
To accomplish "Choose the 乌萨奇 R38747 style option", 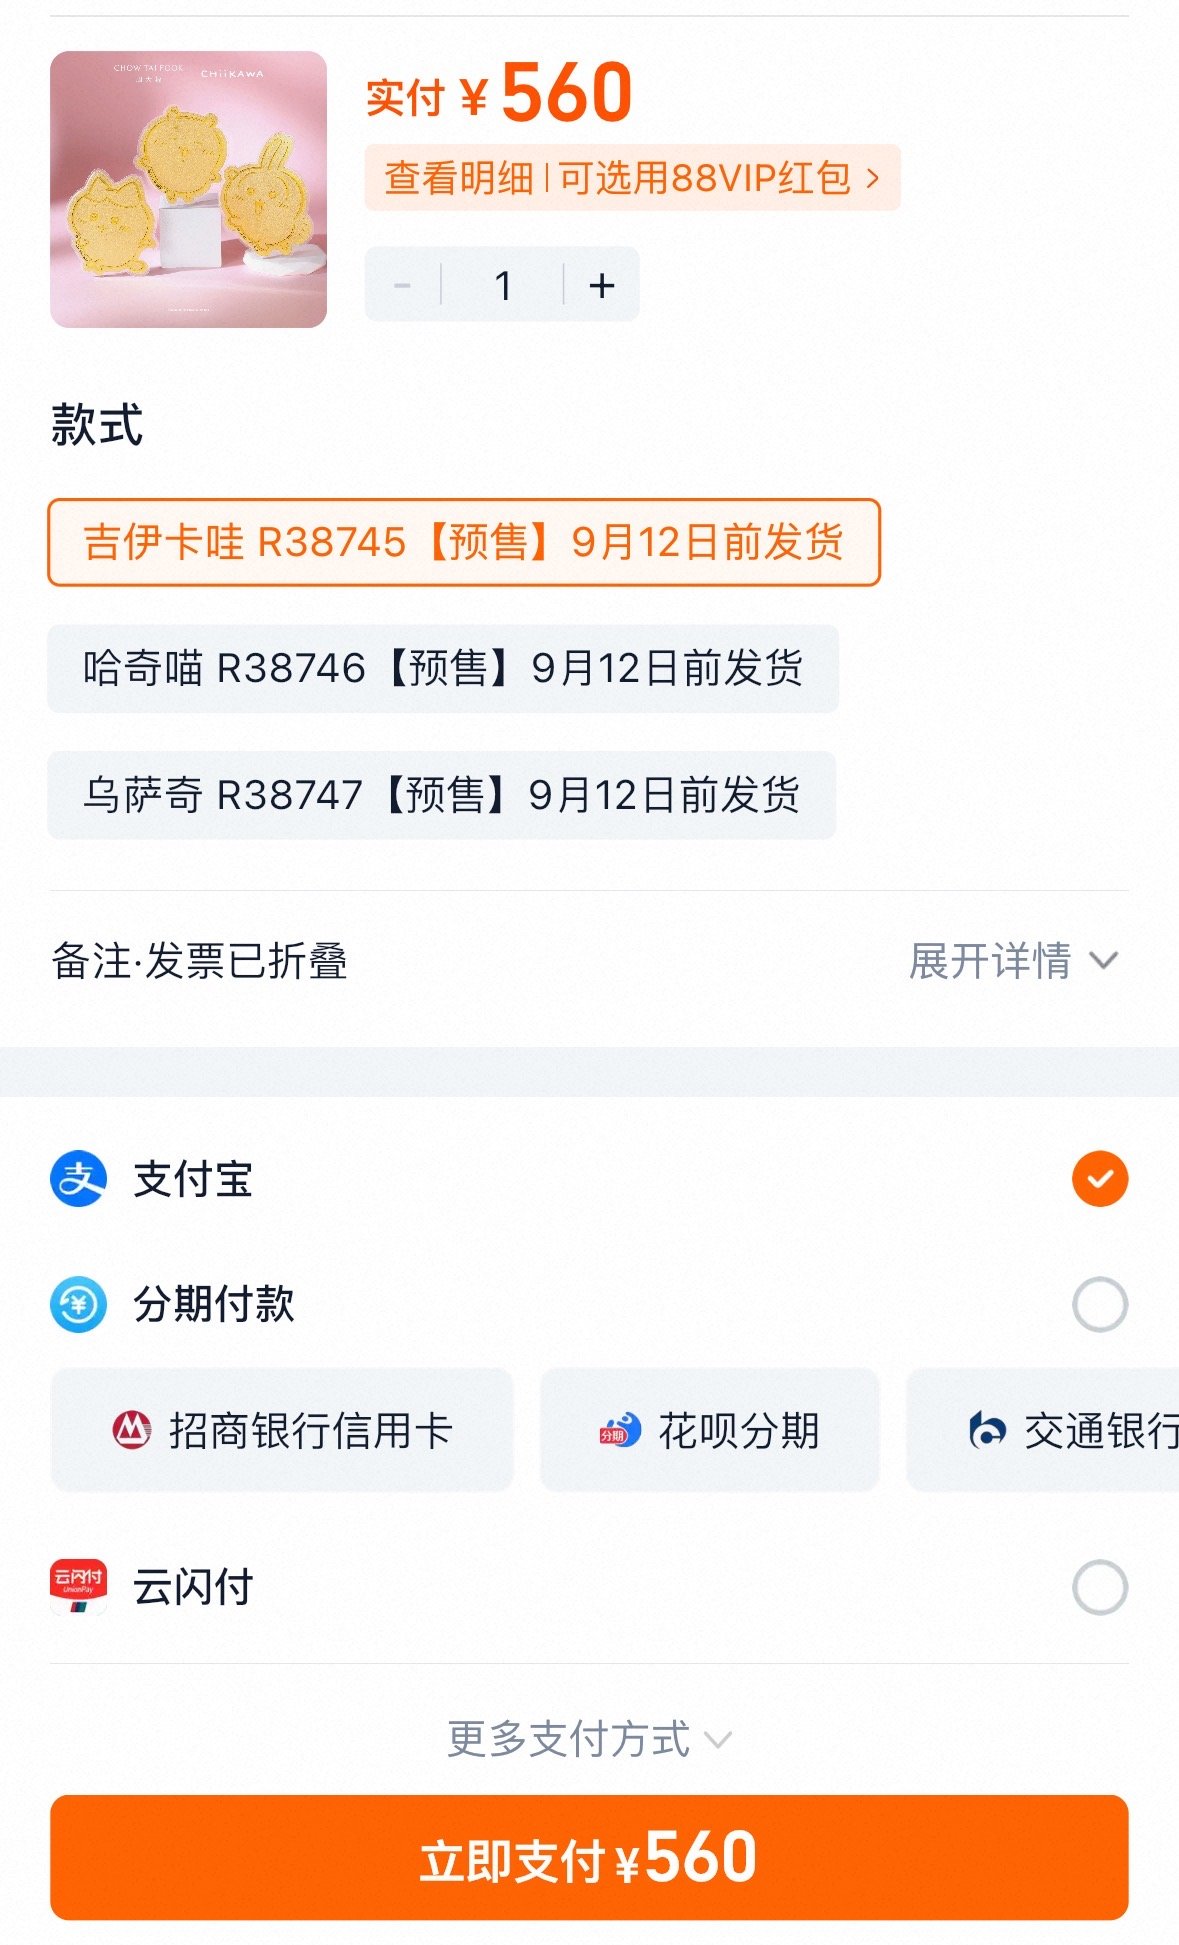I will tap(441, 795).
